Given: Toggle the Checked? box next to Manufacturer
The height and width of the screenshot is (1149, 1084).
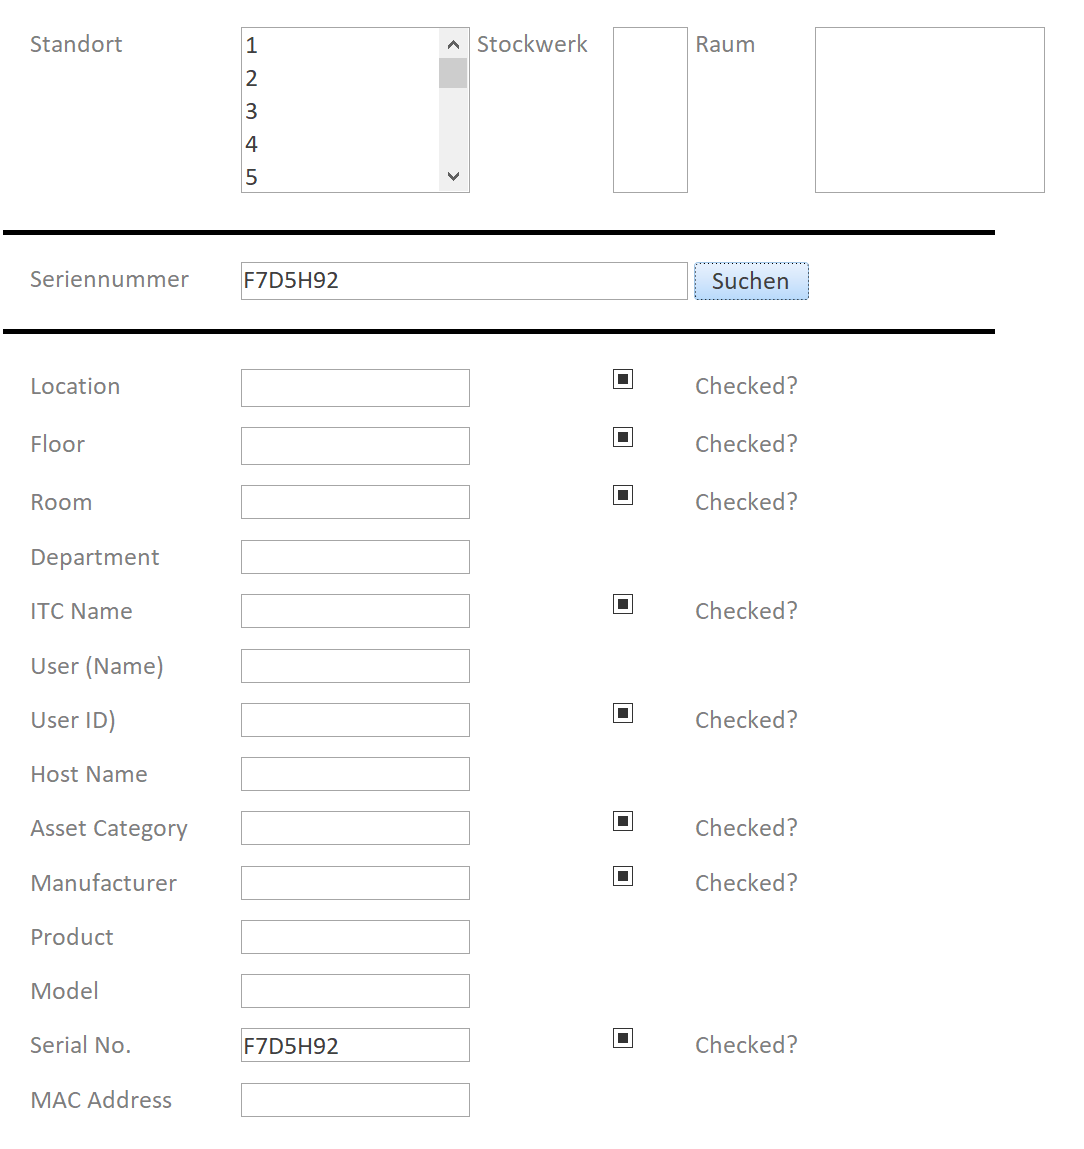Looking at the screenshot, I should [622, 875].
